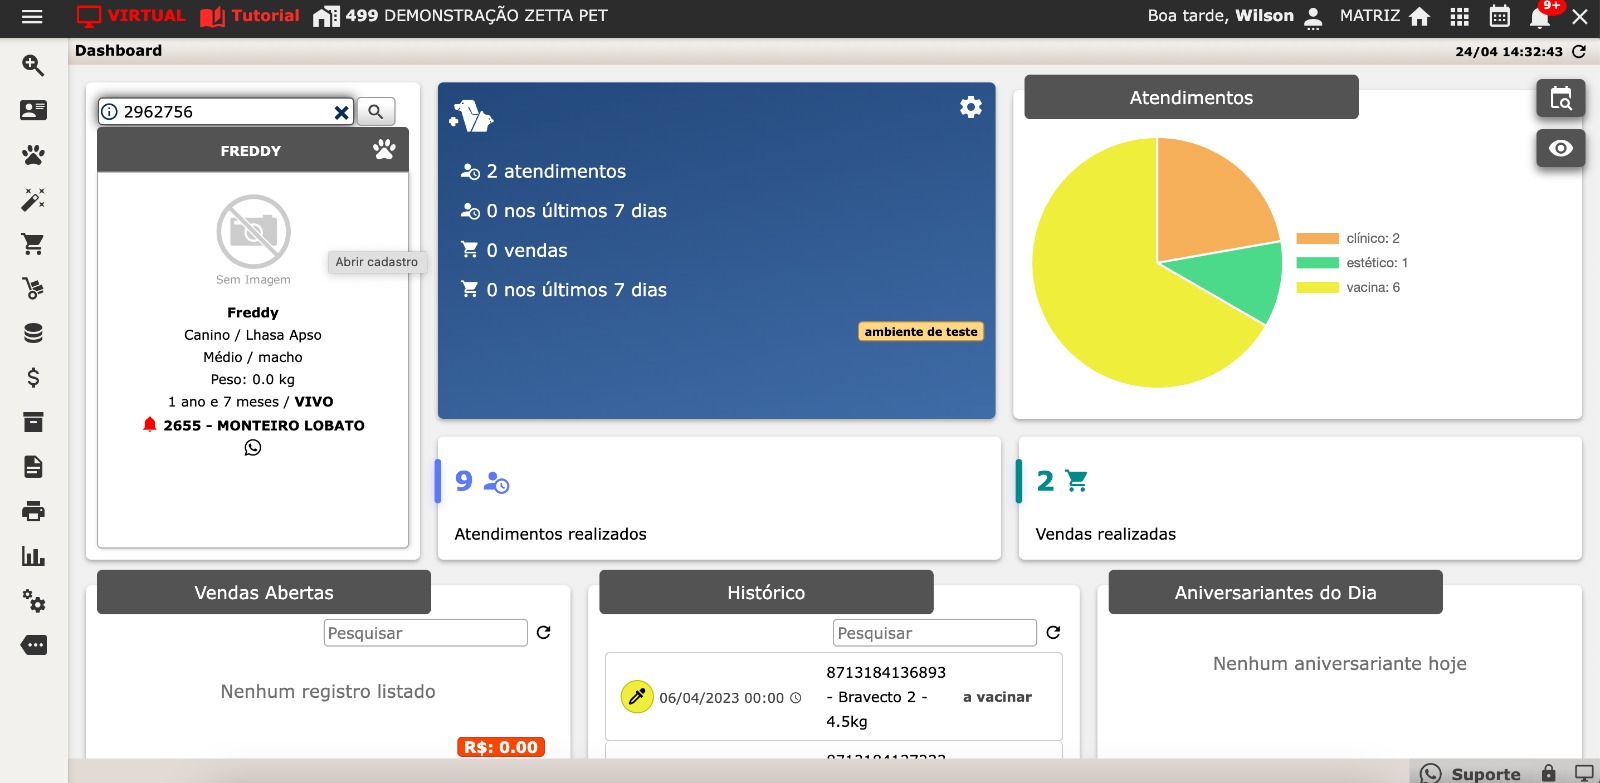
Task: Click the printer icon in sidebar
Action: point(33,512)
